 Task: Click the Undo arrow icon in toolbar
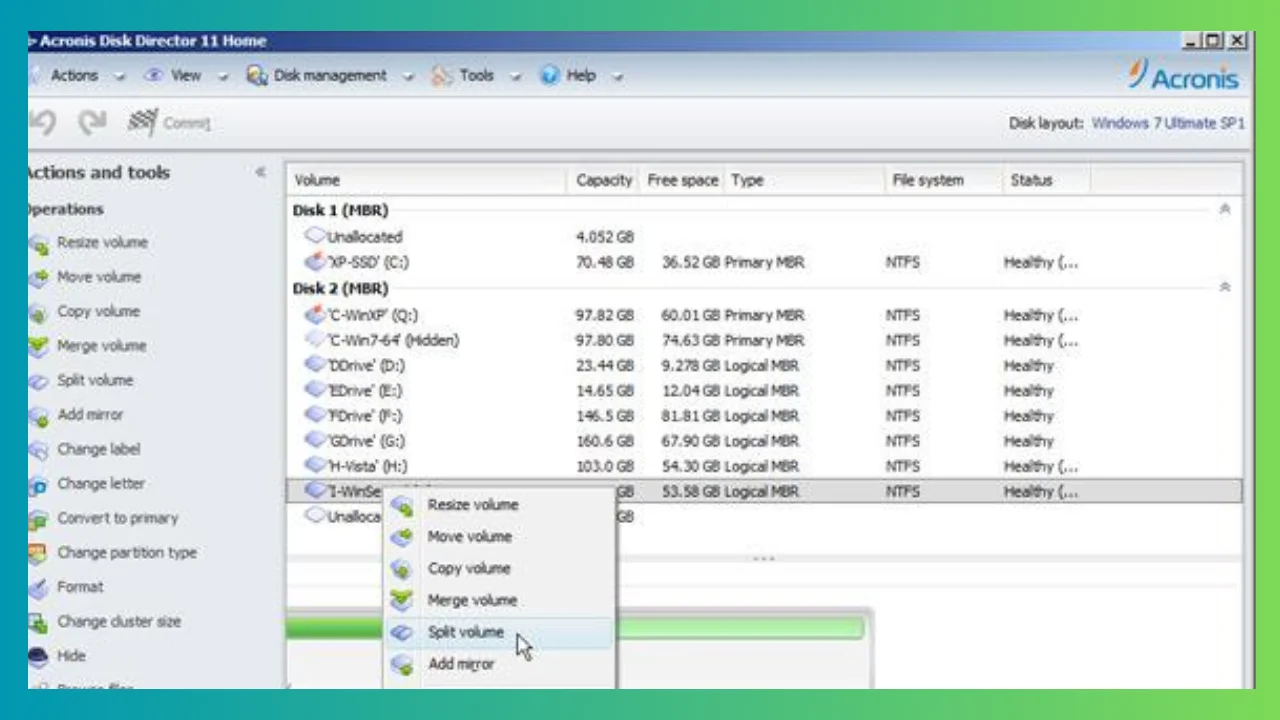point(42,123)
